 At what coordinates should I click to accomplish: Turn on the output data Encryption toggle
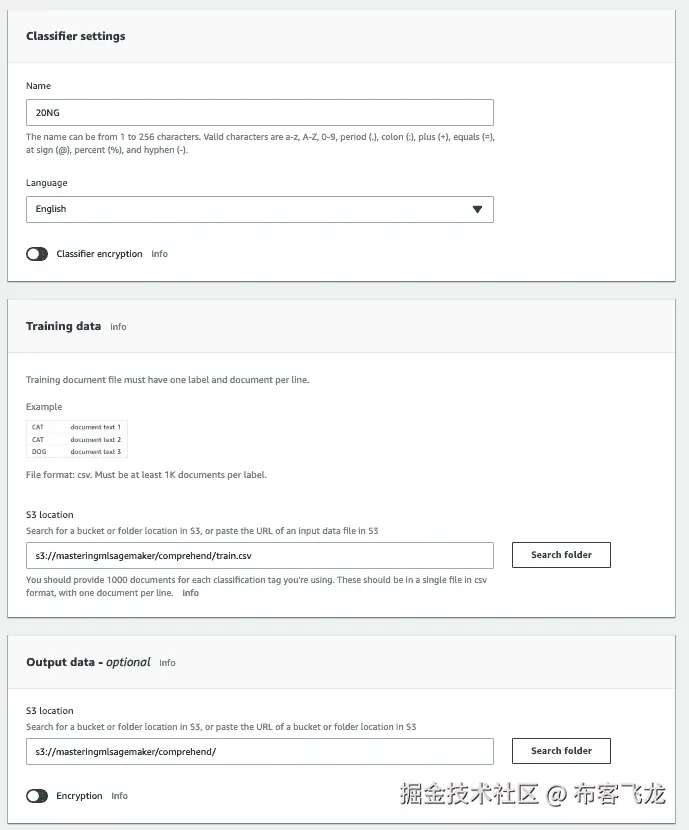tap(37, 796)
